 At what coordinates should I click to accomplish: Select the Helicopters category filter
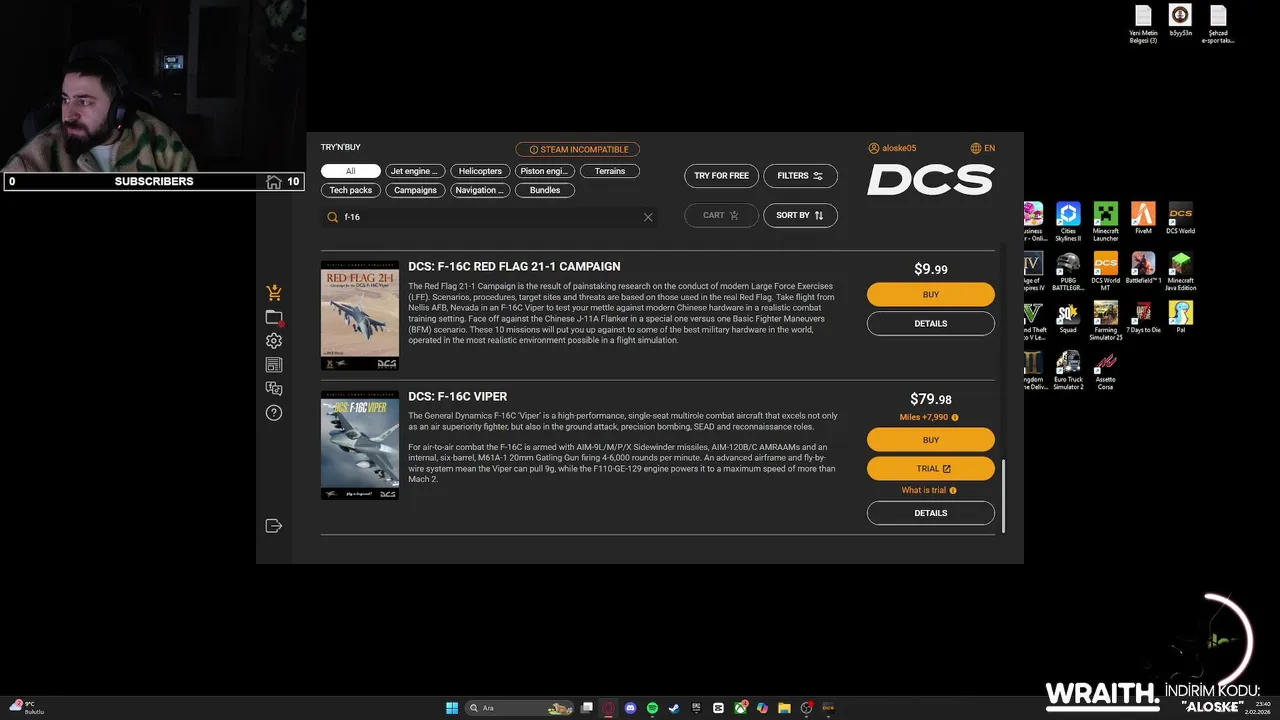click(480, 171)
